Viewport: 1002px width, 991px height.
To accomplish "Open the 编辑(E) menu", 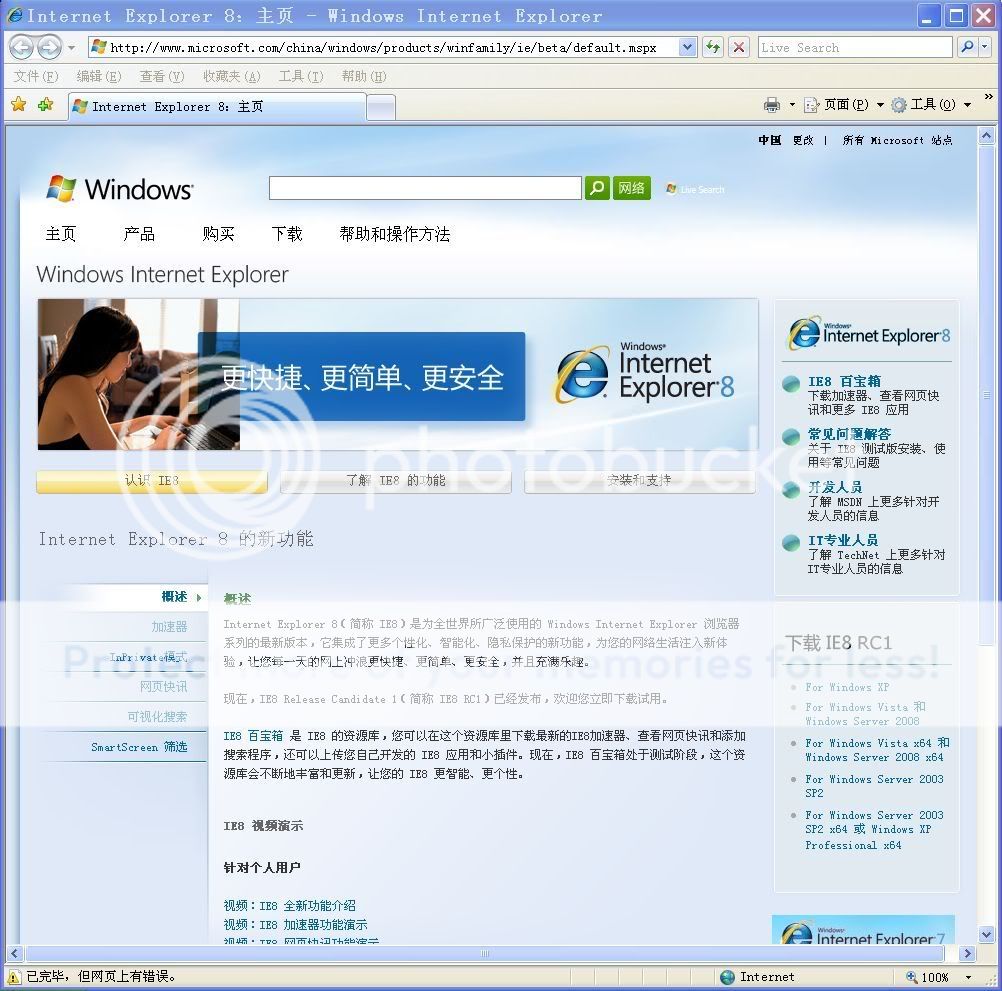I will pos(99,77).
